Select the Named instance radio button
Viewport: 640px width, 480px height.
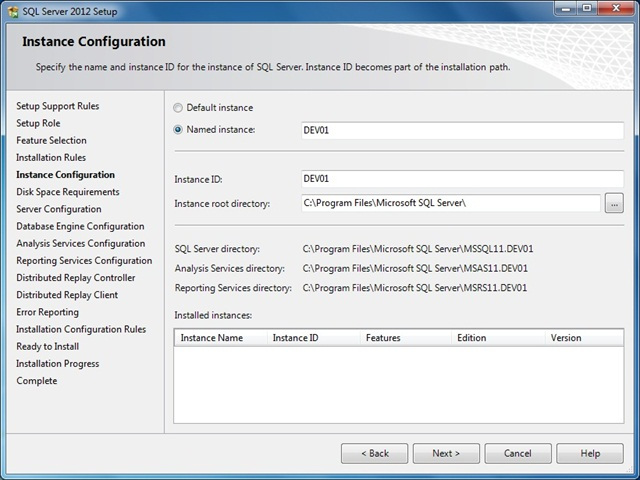click(178, 130)
